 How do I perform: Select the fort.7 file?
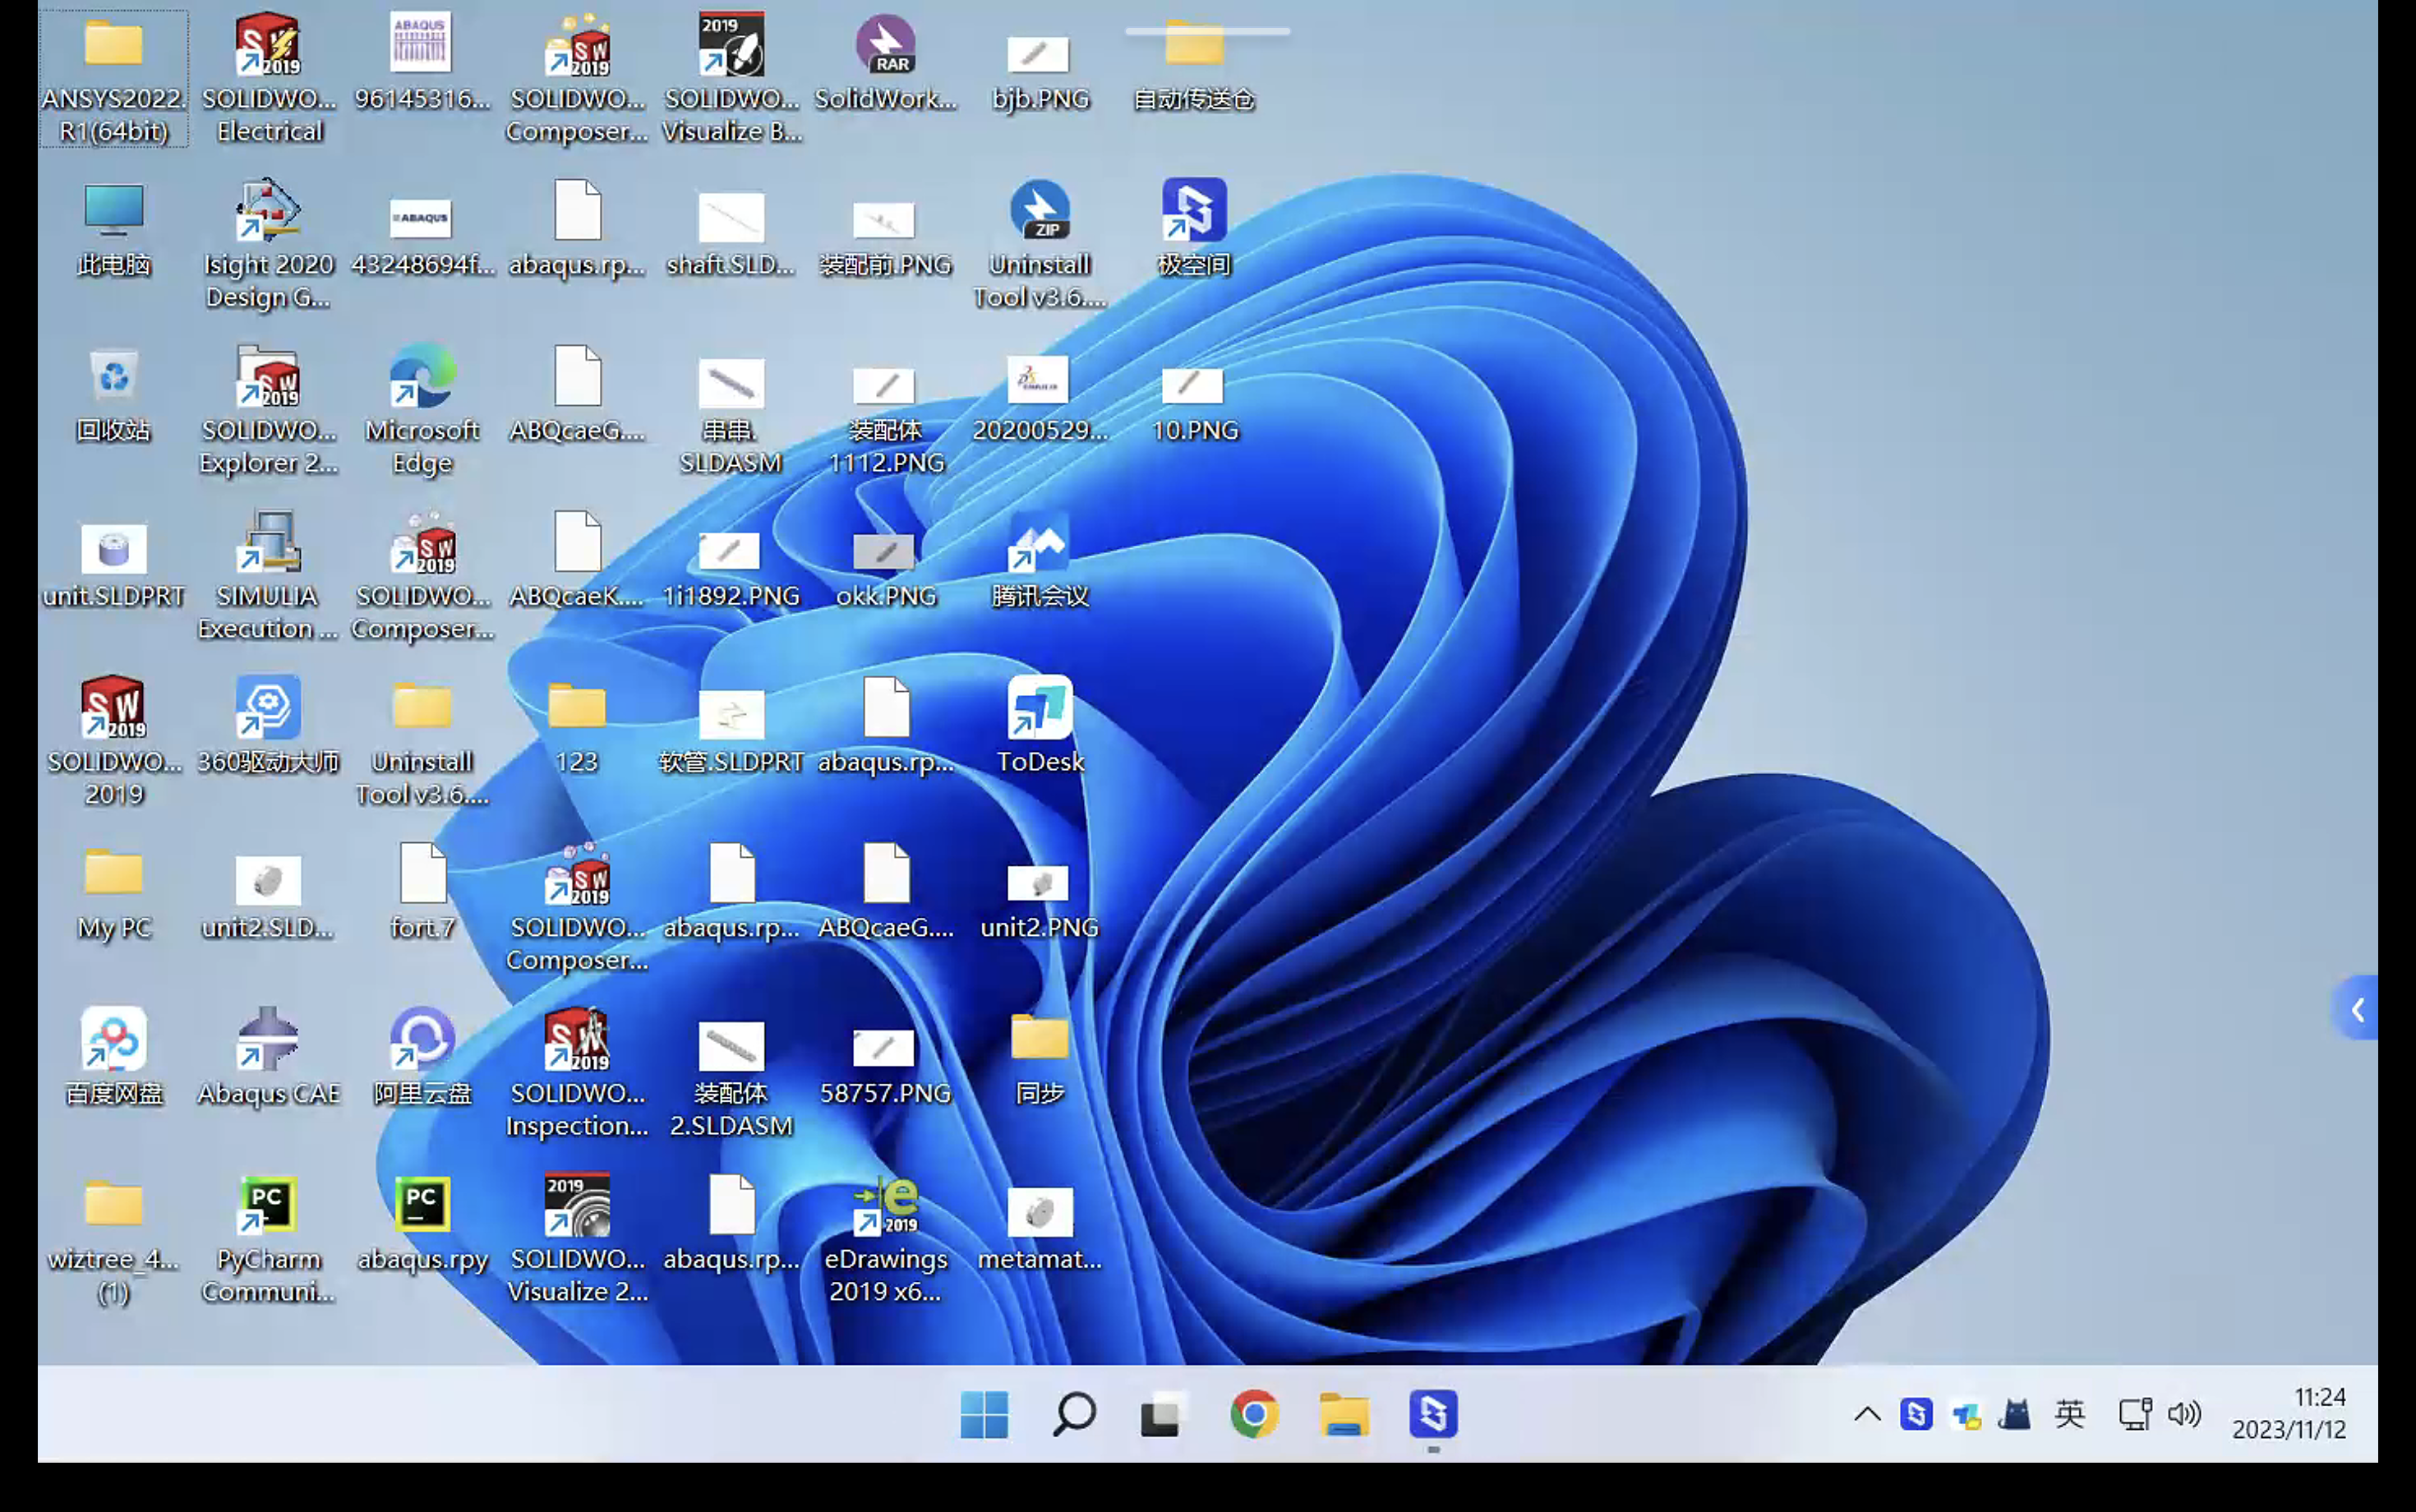[422, 892]
